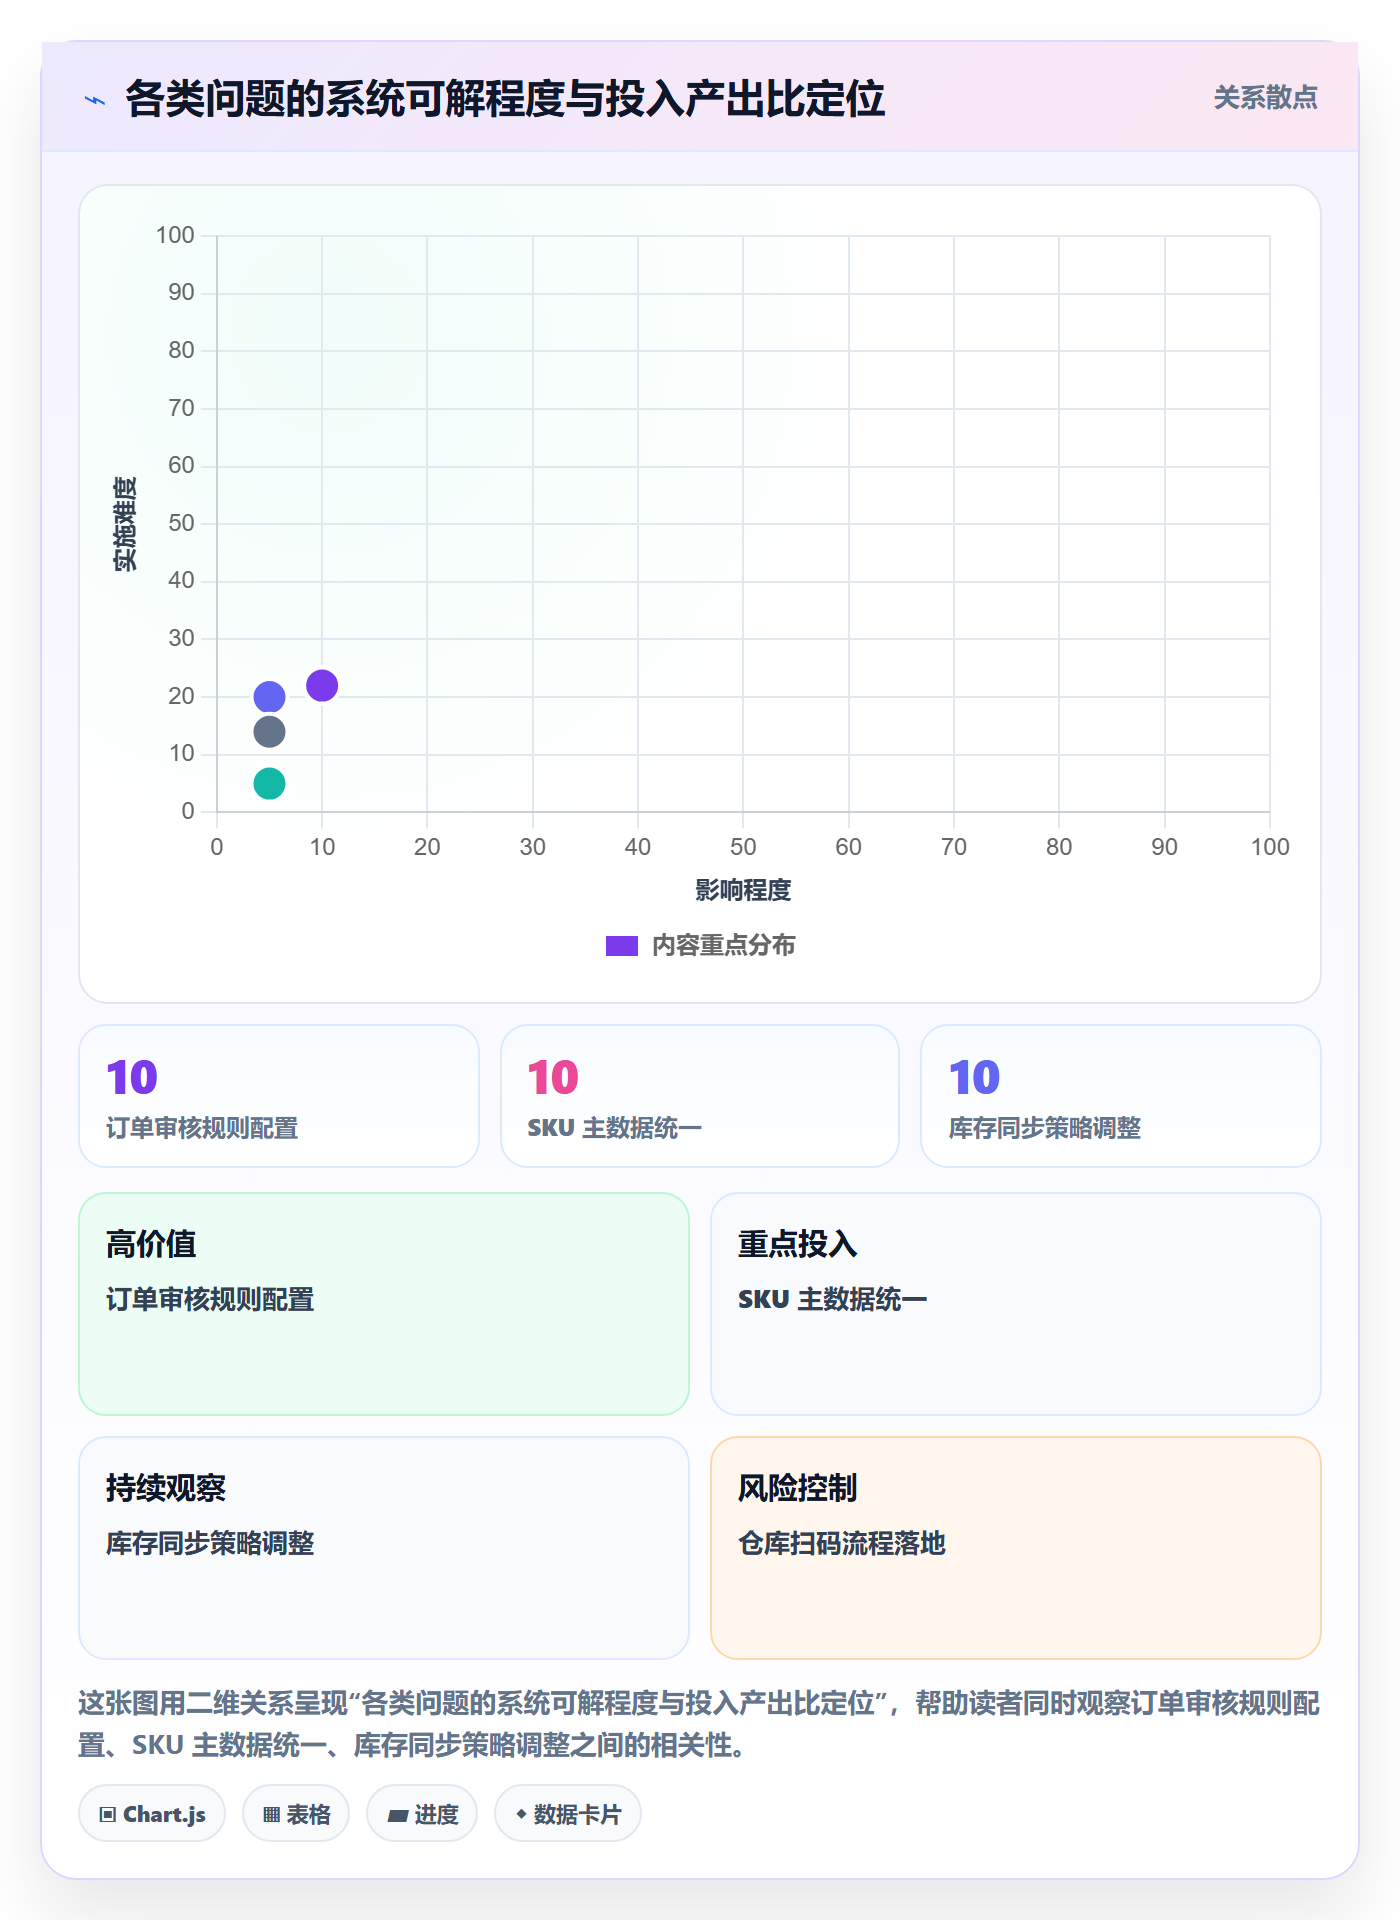Image resolution: width=1400 pixels, height=1920 pixels.
Task: Click the 仓库扫码流程落地 text
Action: click(x=842, y=1544)
